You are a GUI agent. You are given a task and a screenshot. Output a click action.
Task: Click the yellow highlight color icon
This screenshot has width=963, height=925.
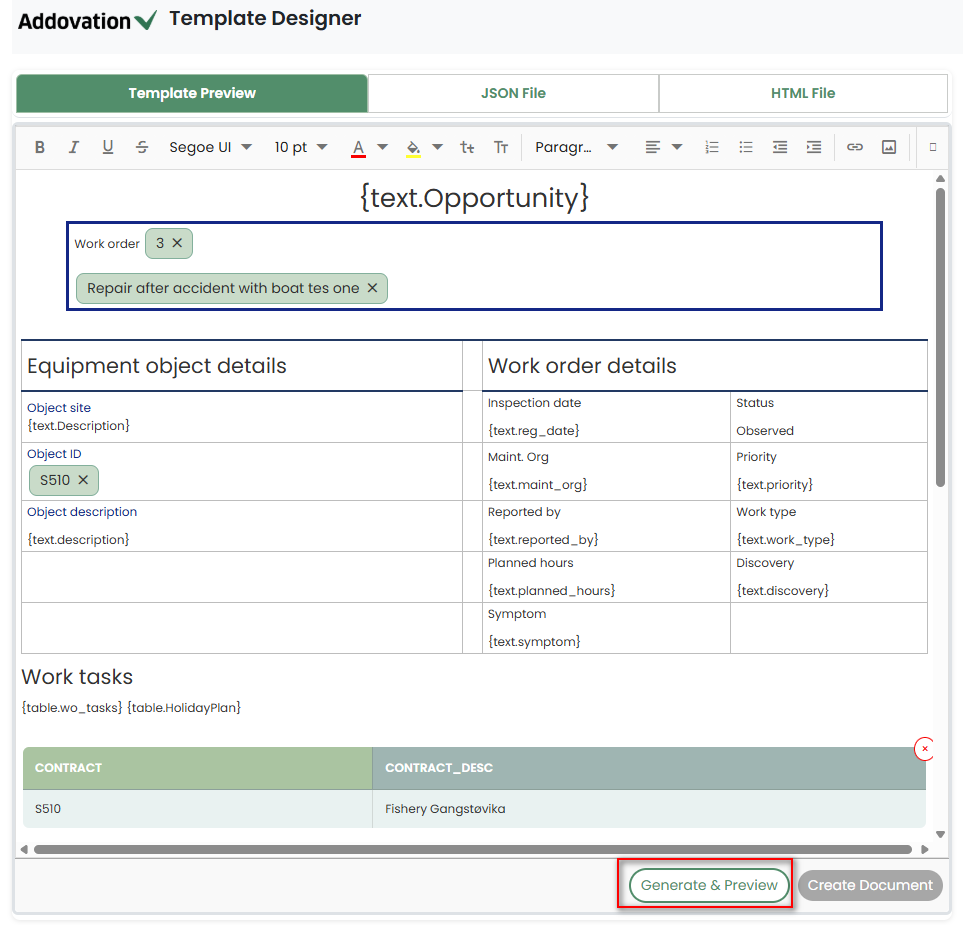(x=413, y=147)
